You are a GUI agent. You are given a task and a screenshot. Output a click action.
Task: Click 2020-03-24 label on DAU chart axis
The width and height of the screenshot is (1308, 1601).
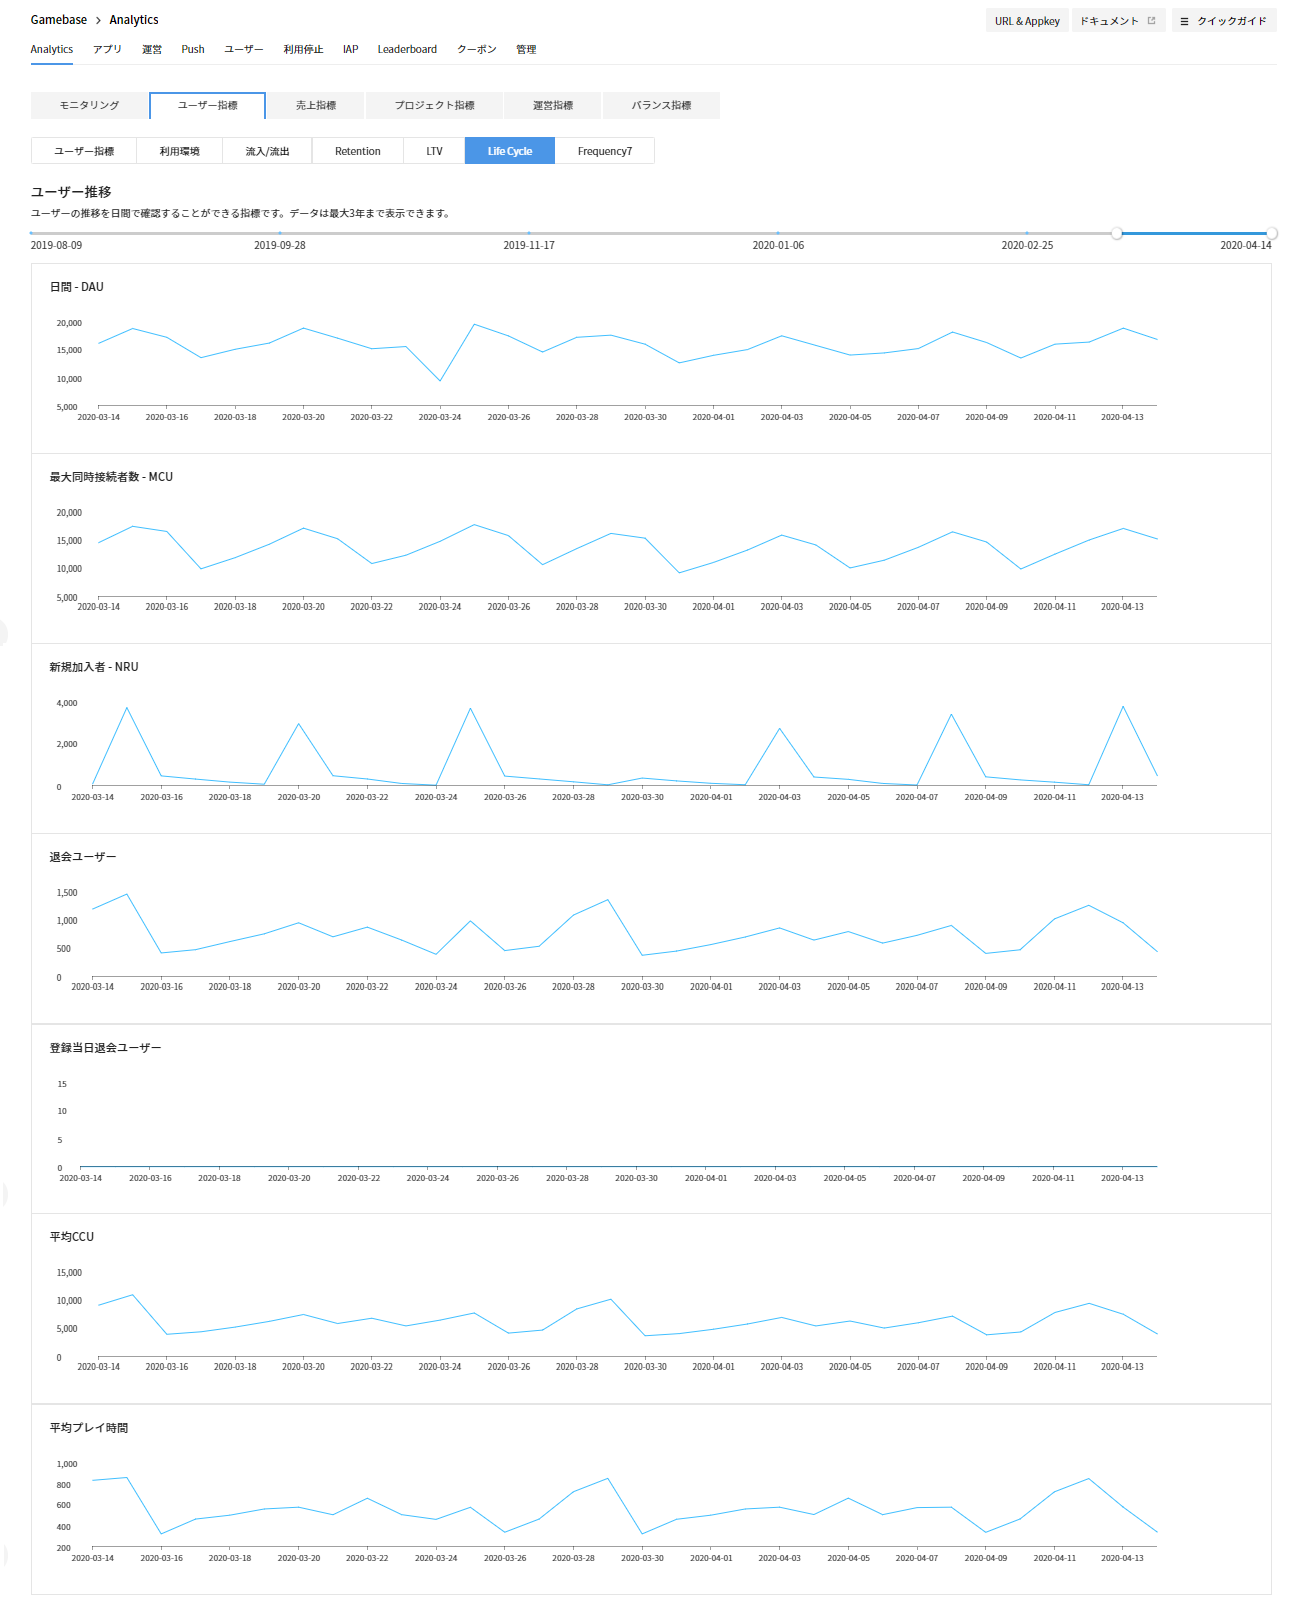tap(440, 417)
